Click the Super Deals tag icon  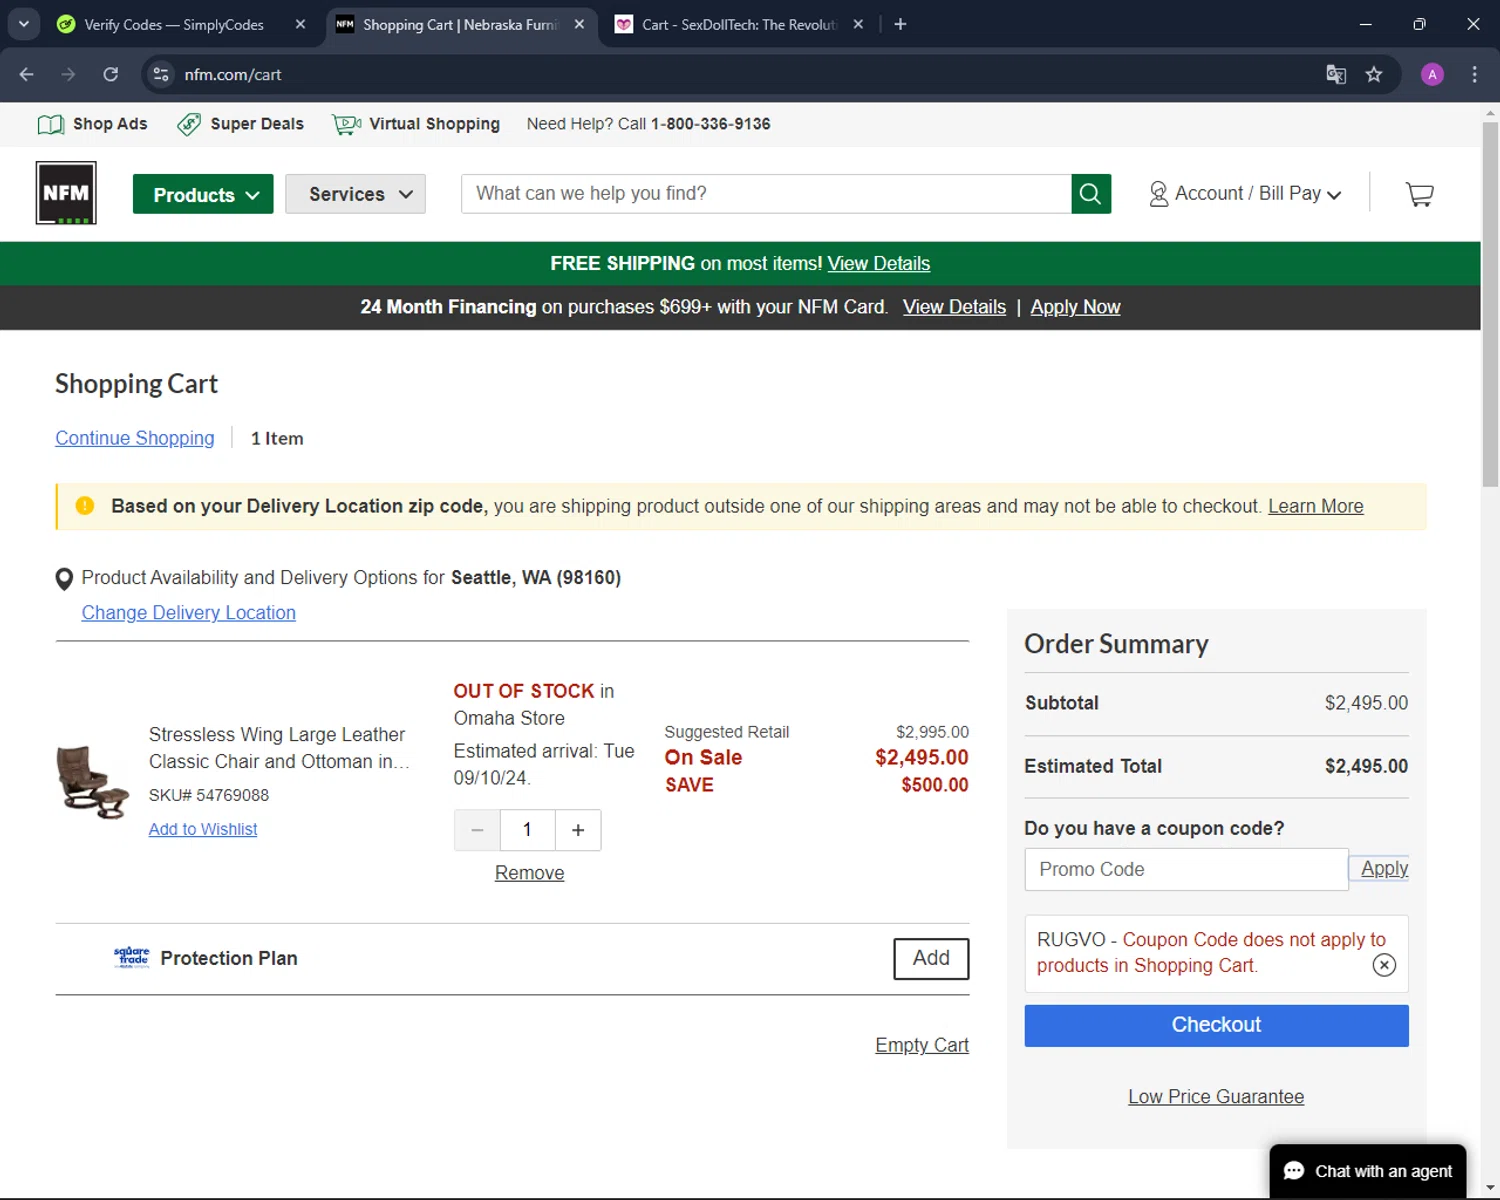click(189, 124)
